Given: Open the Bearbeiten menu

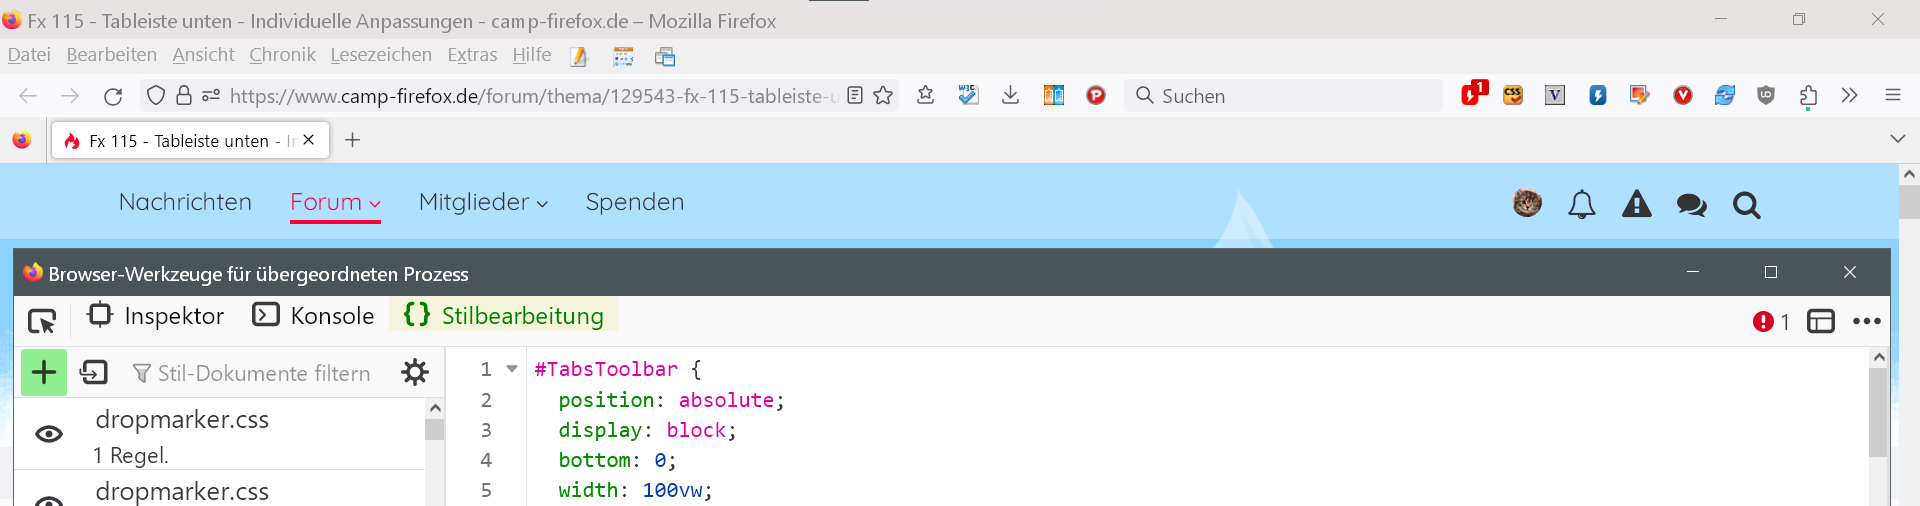Looking at the screenshot, I should tap(111, 55).
